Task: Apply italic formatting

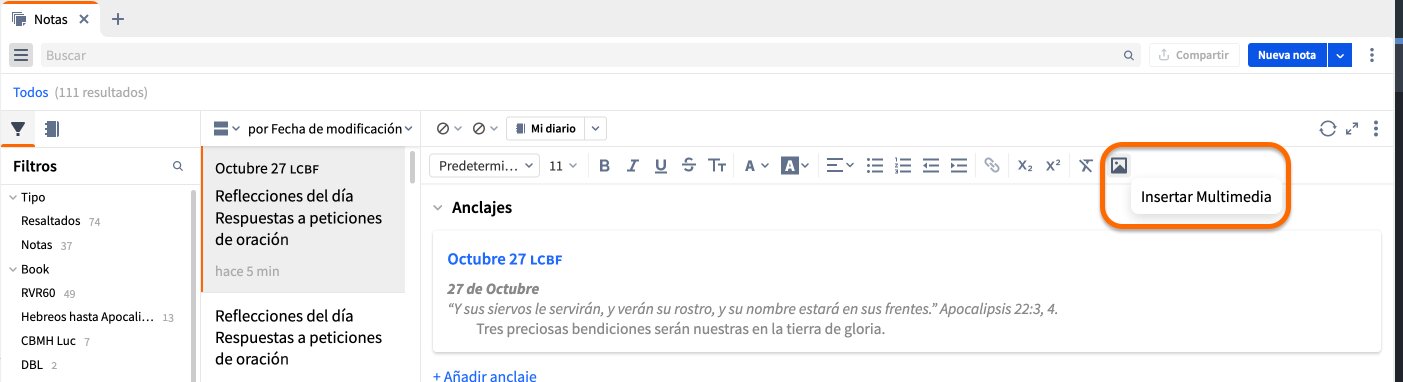Action: pos(632,165)
